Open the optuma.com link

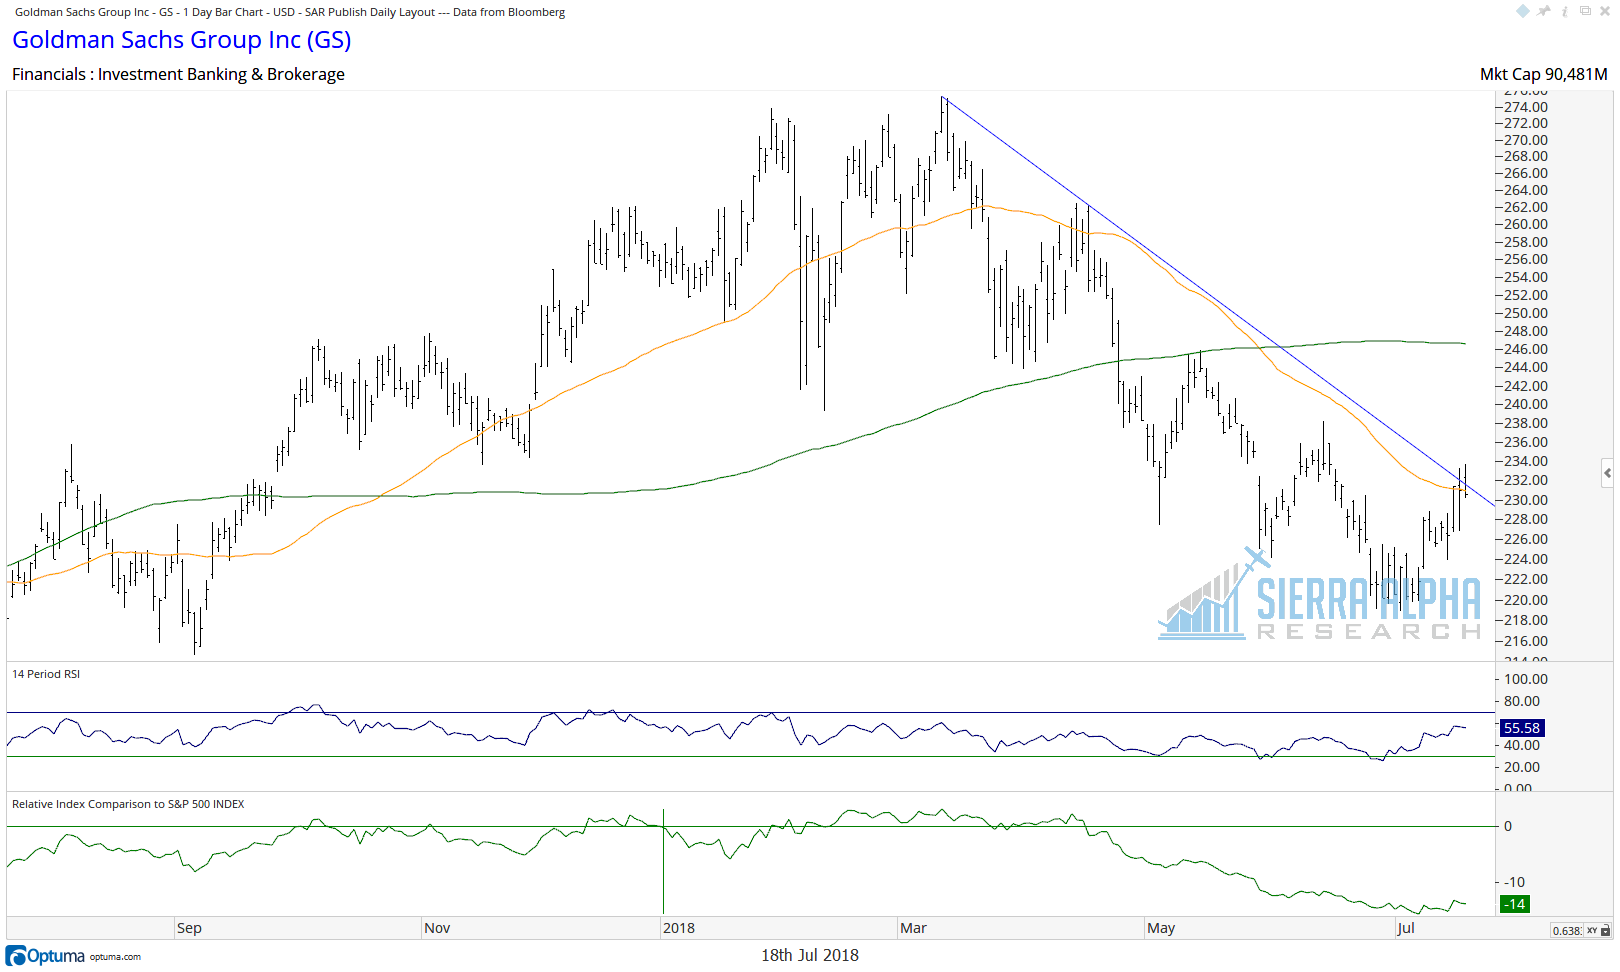click(115, 957)
